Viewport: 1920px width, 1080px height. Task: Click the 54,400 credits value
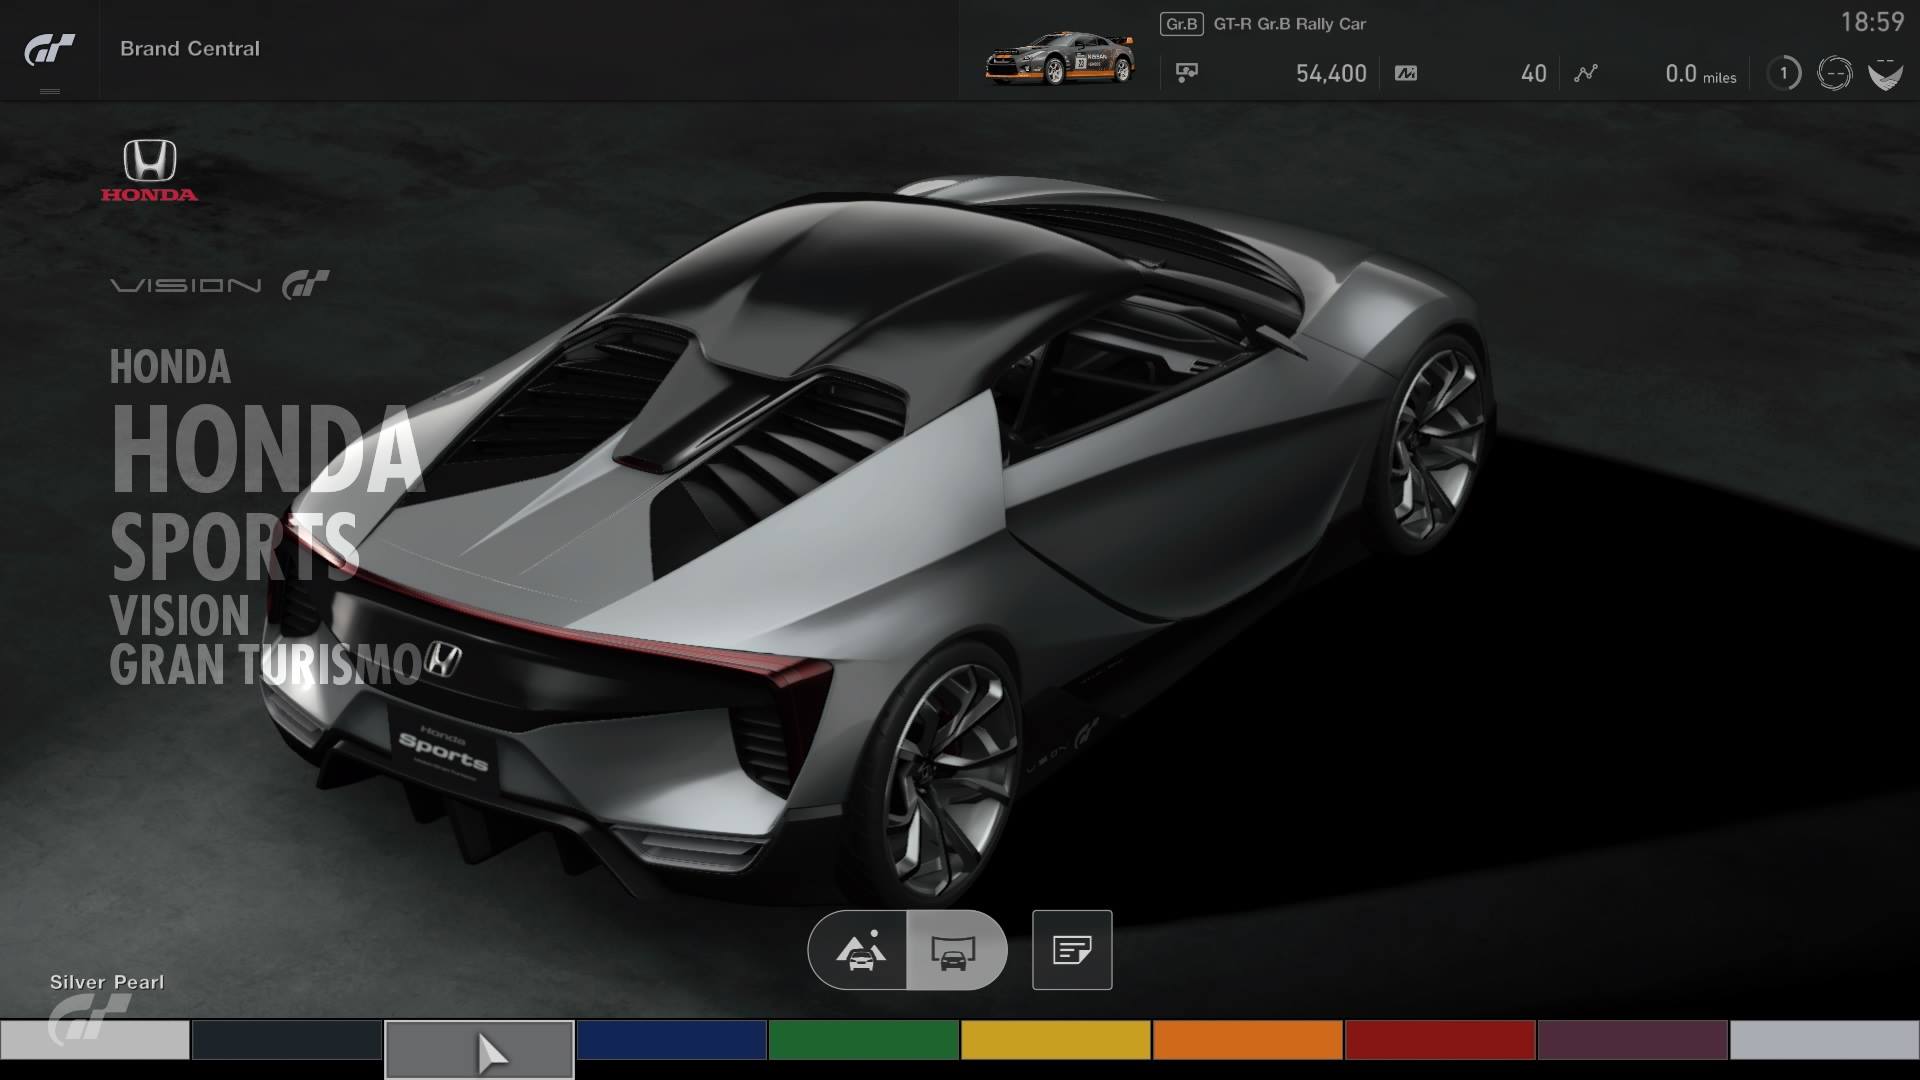pyautogui.click(x=1331, y=73)
